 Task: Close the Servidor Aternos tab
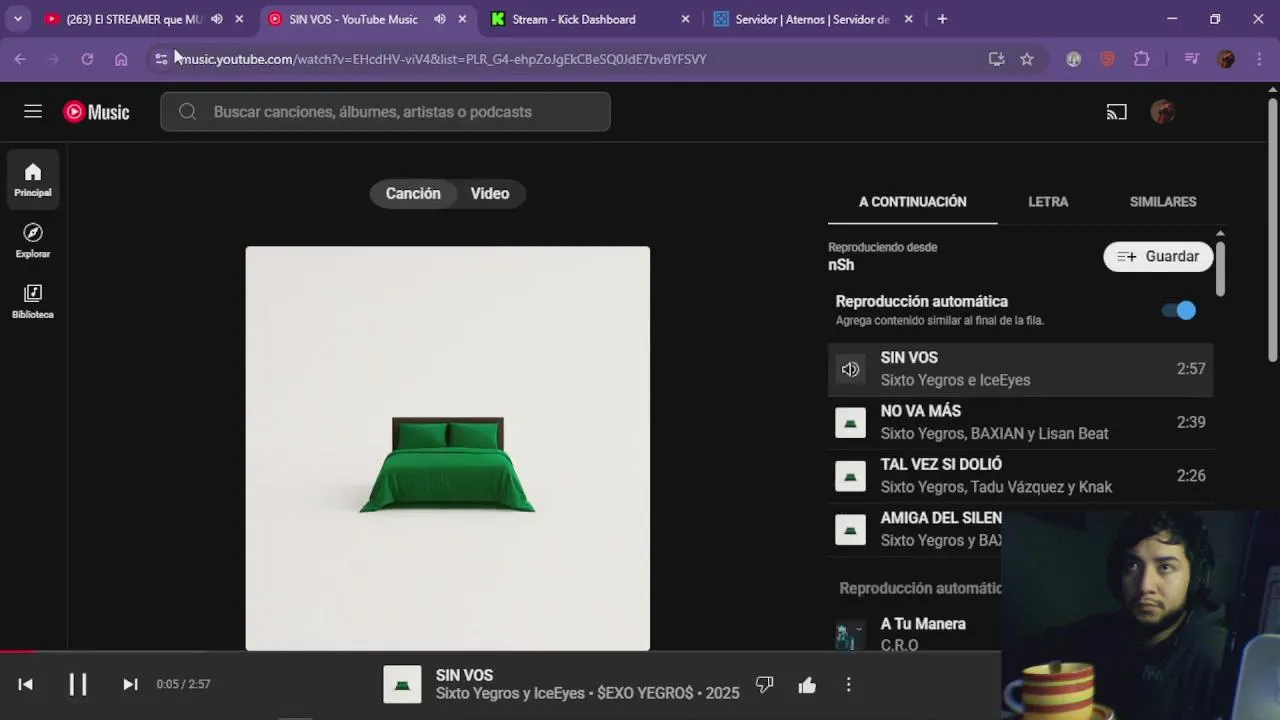[x=908, y=19]
